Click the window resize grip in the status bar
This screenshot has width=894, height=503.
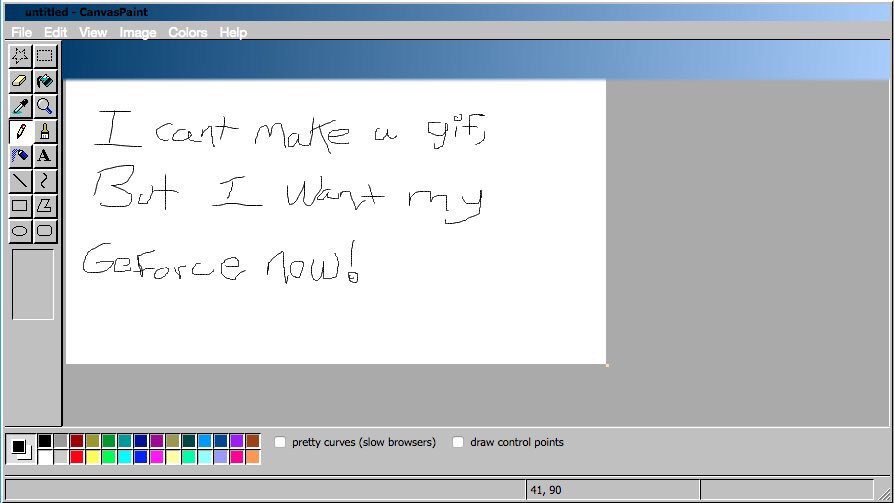click(x=882, y=494)
